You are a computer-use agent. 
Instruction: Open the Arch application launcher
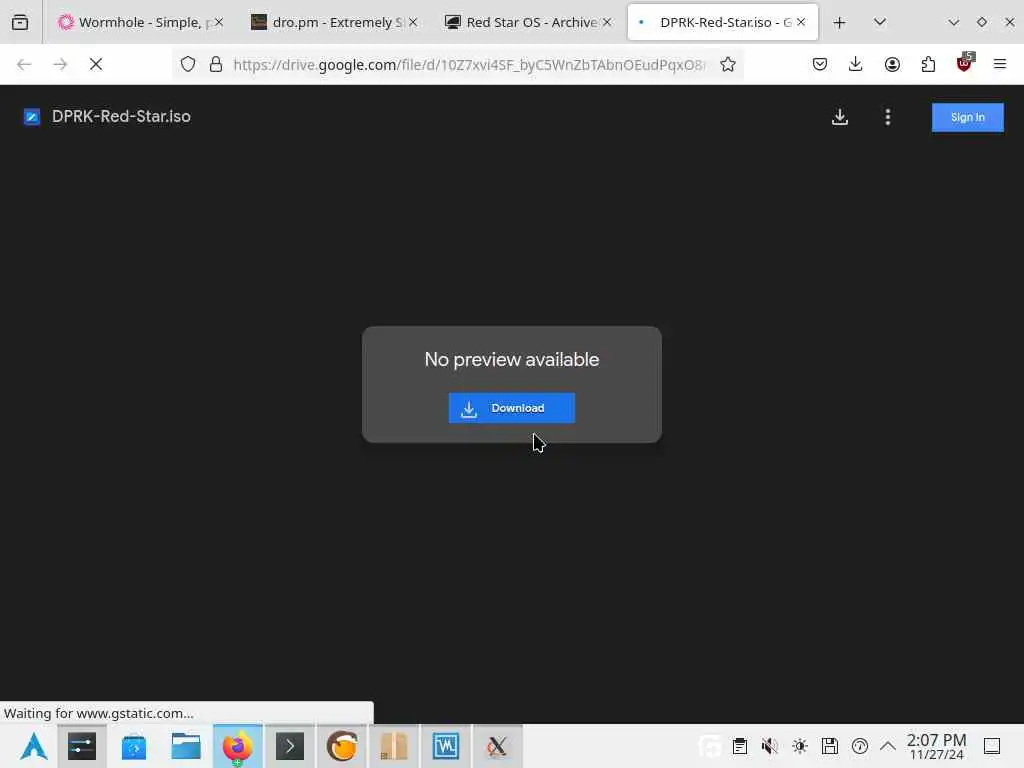33,746
